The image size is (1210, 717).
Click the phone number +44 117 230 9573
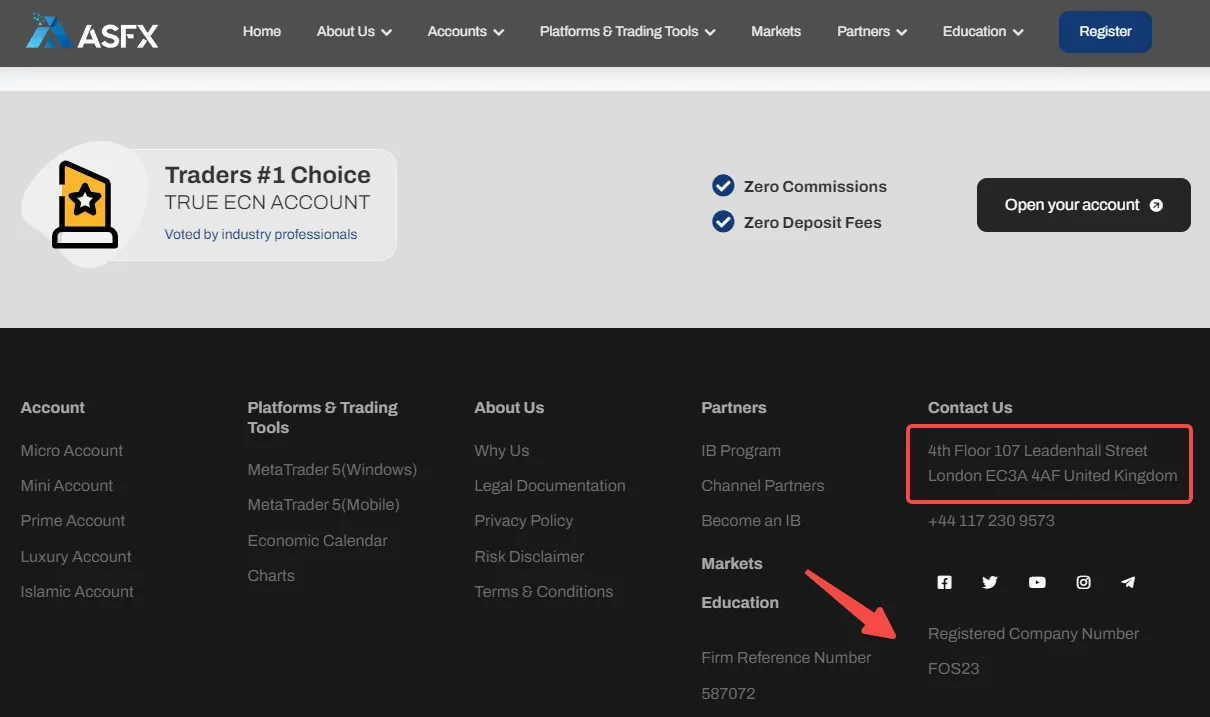tap(991, 521)
